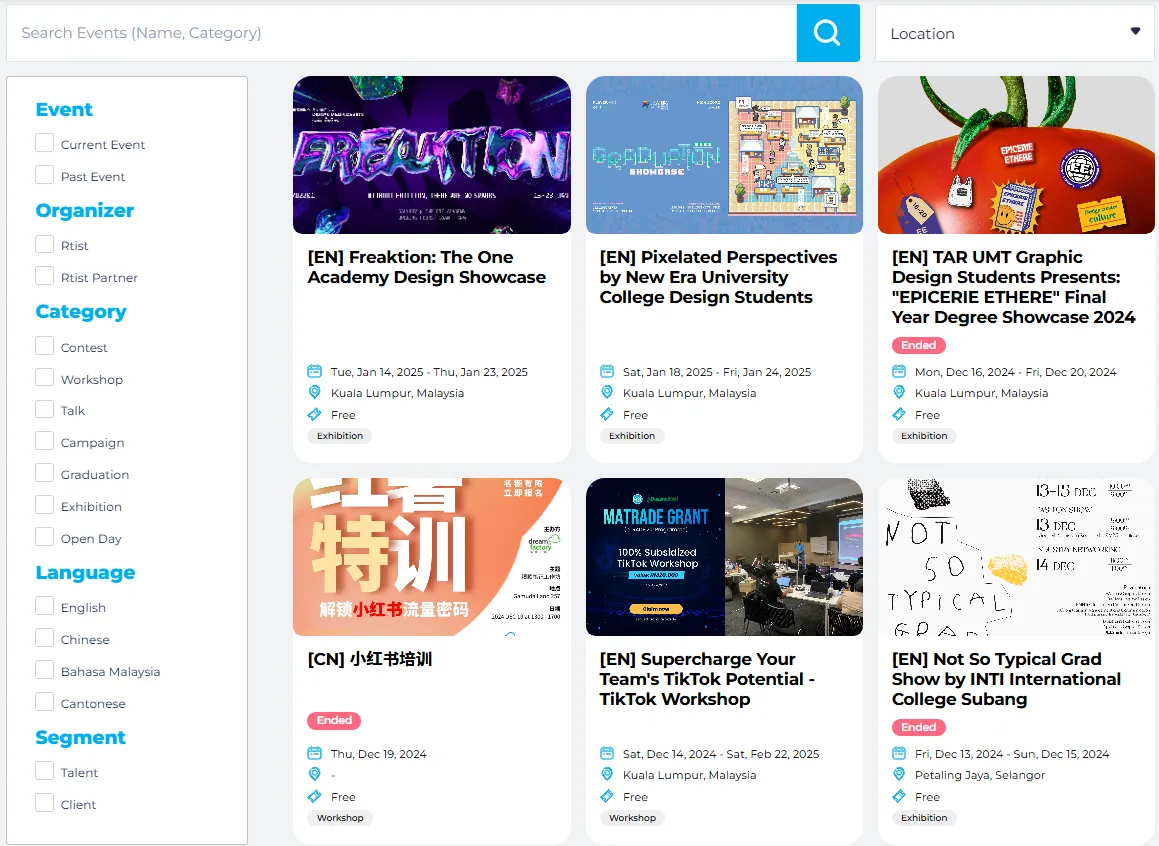Click location pin on Not So Typical Grad card
1159x846 pixels.
point(899,774)
